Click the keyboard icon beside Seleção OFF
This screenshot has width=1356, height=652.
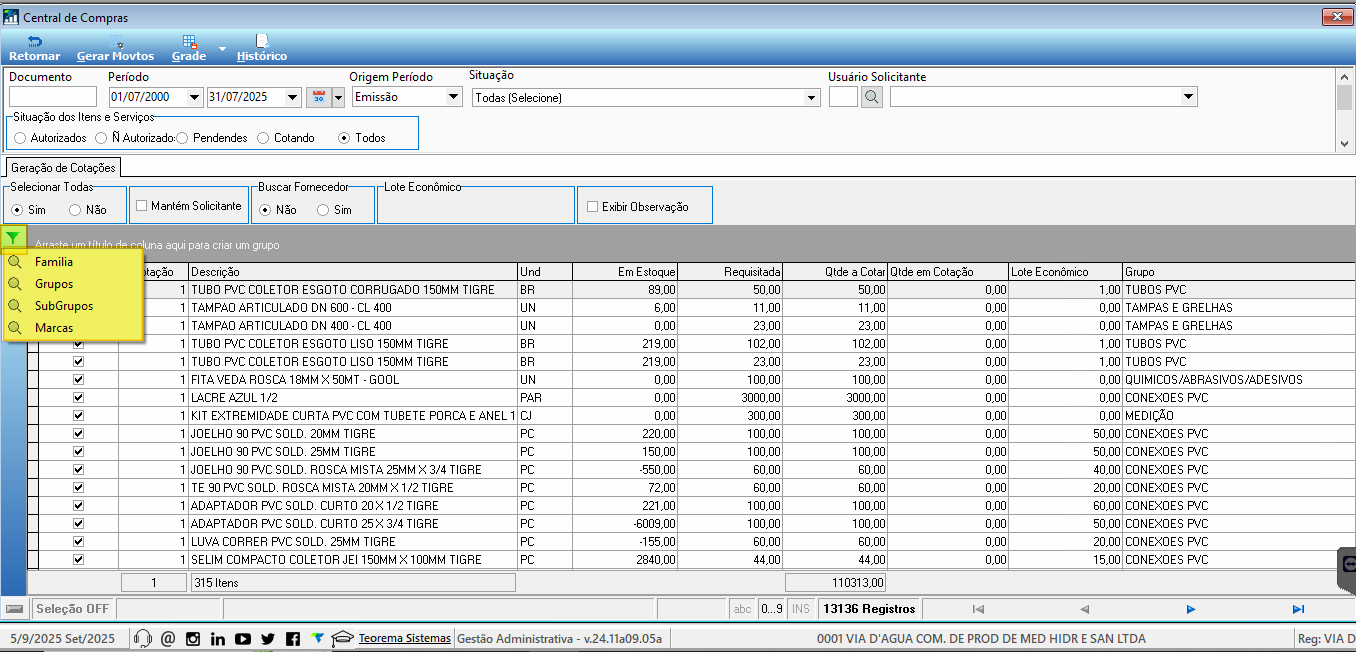click(x=14, y=608)
